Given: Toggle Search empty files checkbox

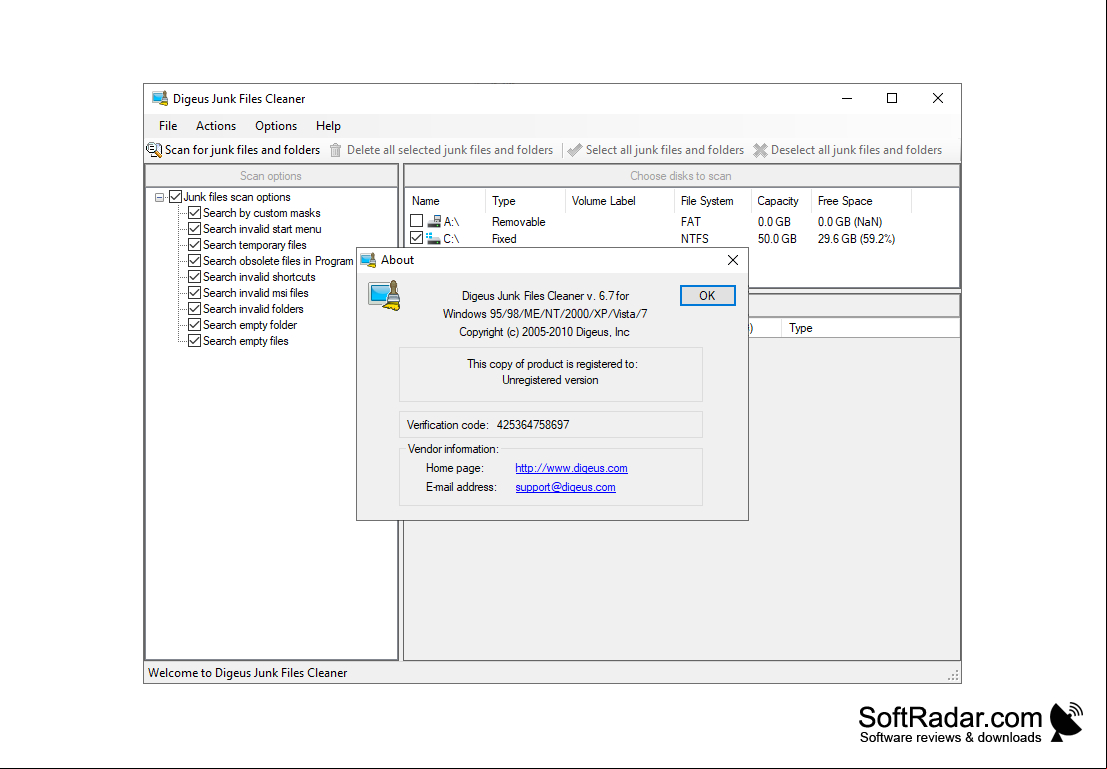Looking at the screenshot, I should point(195,341).
